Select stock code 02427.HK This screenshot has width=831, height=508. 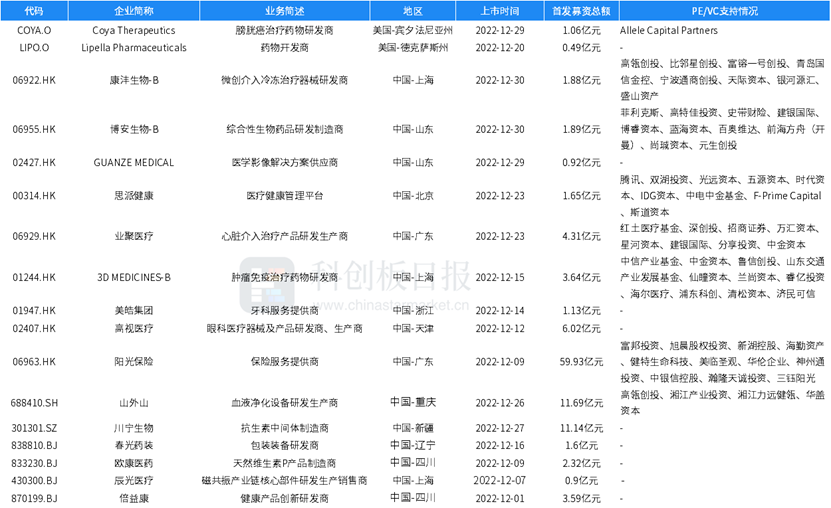pos(34,163)
